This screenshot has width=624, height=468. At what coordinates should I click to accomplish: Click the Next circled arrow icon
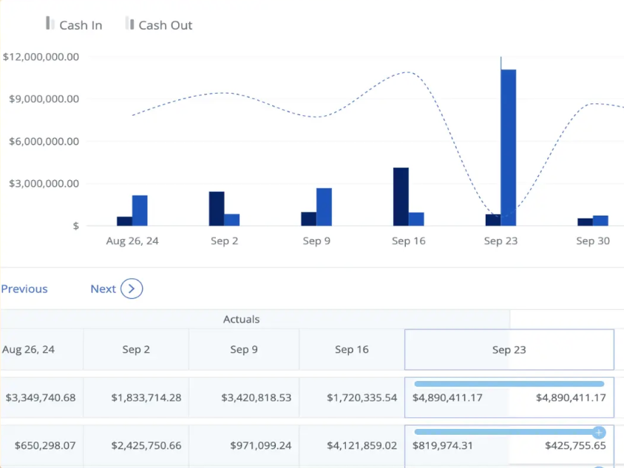click(x=132, y=289)
